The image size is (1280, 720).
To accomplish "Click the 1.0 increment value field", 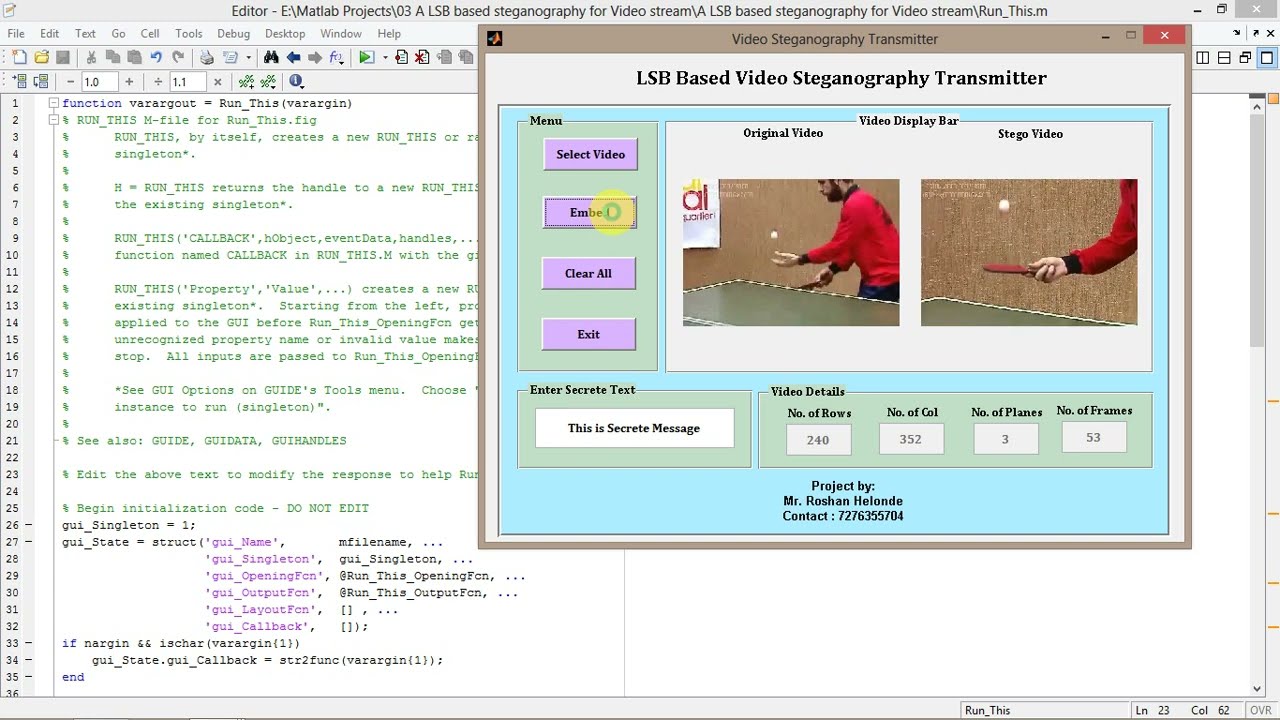I will pyautogui.click(x=99, y=81).
